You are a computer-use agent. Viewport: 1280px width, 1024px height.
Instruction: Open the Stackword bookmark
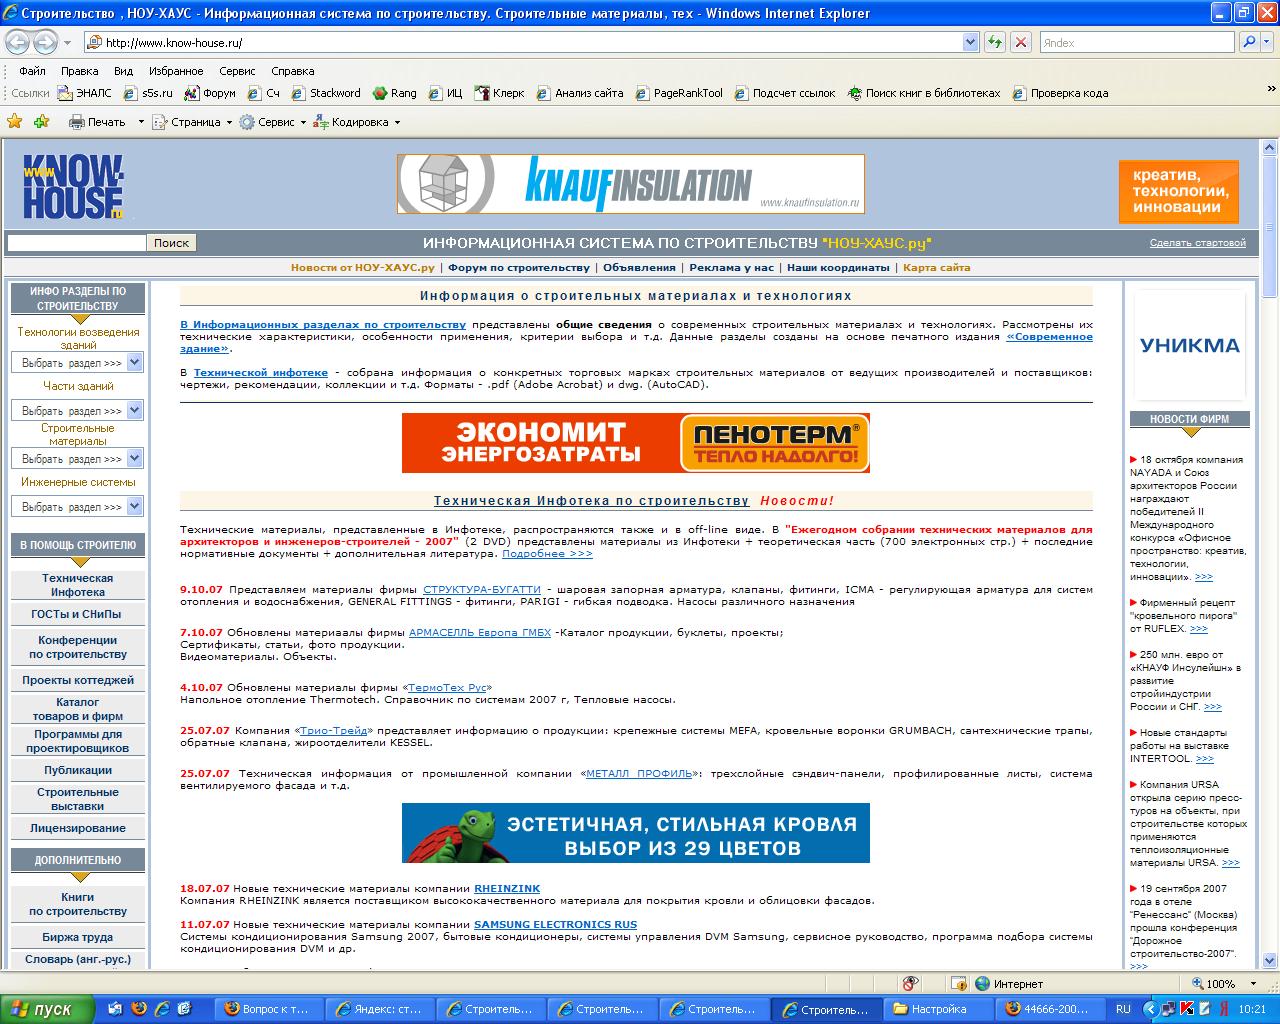(x=326, y=93)
